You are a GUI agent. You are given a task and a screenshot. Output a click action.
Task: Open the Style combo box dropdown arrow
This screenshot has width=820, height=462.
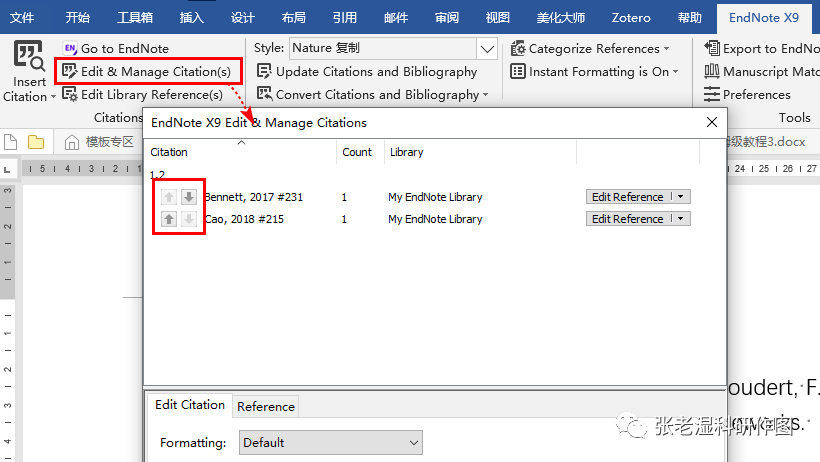(487, 49)
